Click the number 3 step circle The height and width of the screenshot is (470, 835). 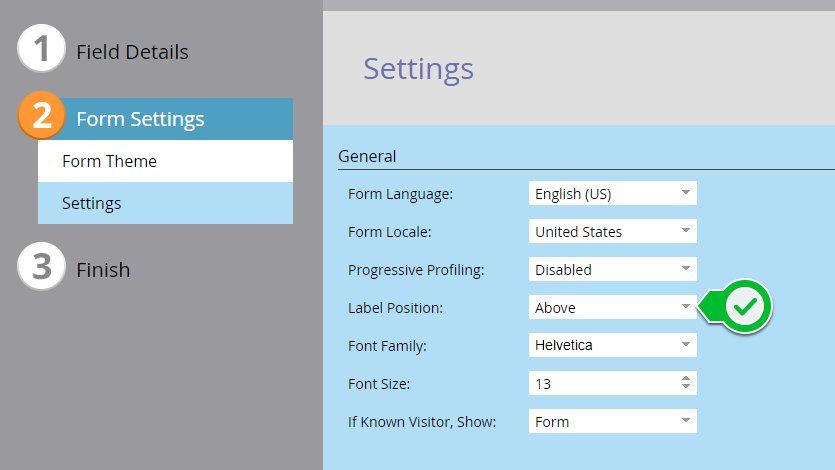pyautogui.click(x=42, y=266)
